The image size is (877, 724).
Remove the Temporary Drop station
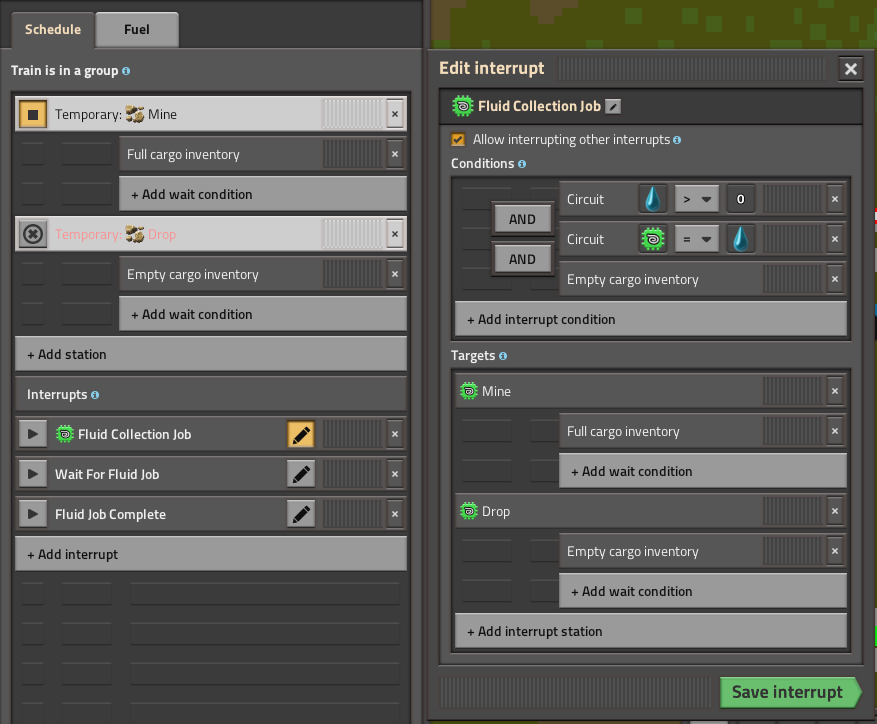pos(395,234)
